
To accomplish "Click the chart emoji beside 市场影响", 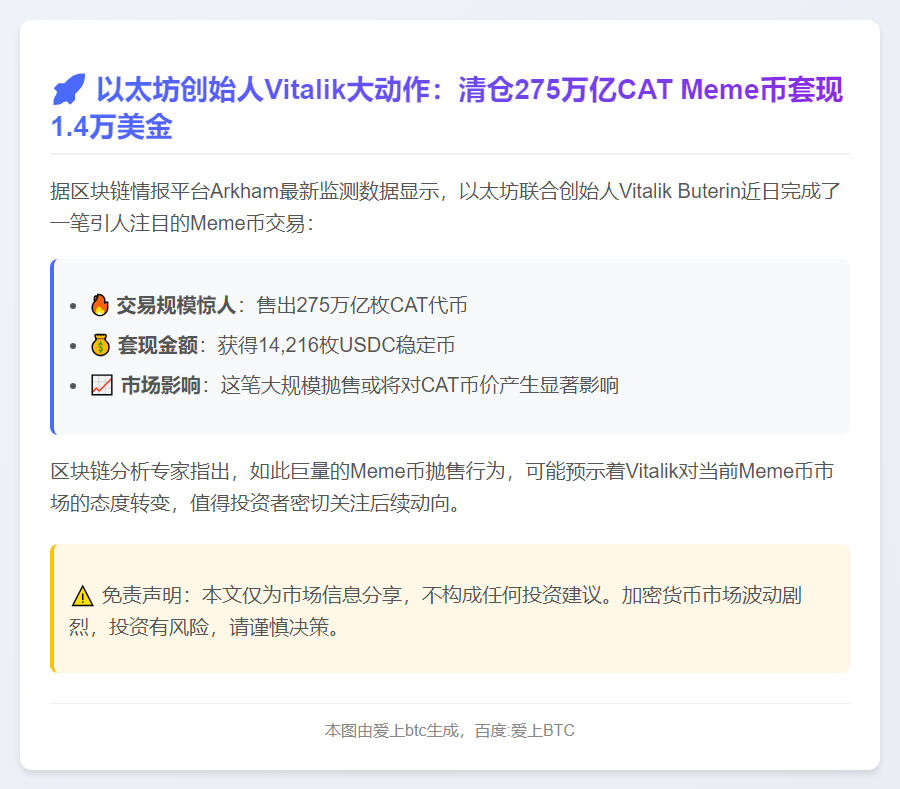I will click(102, 385).
